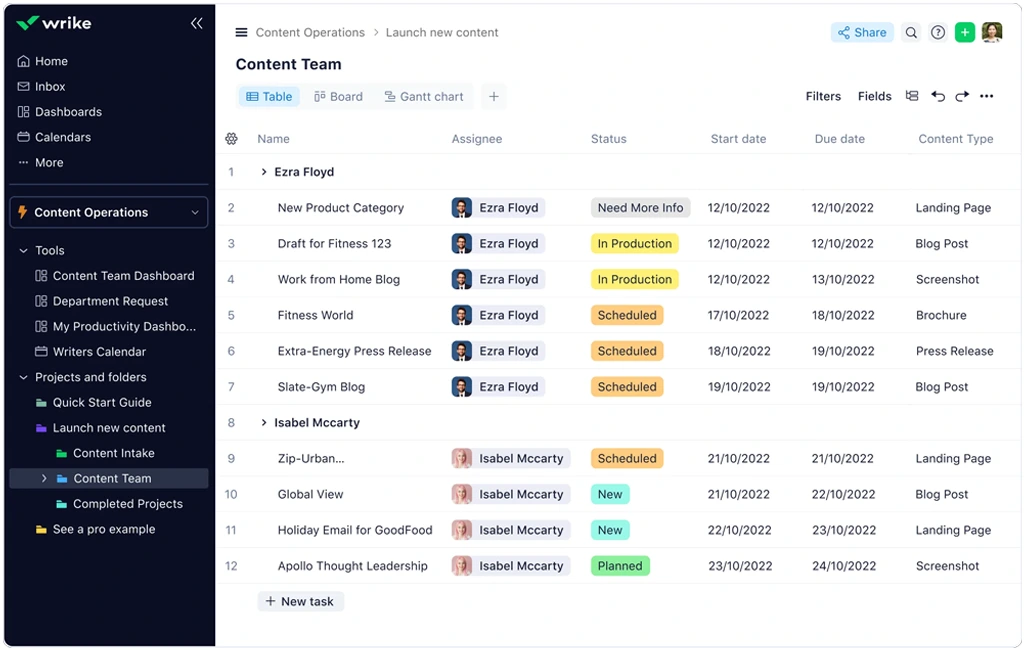This screenshot has width=1024, height=650.
Task: Click the green plus create button
Action: pos(965,33)
